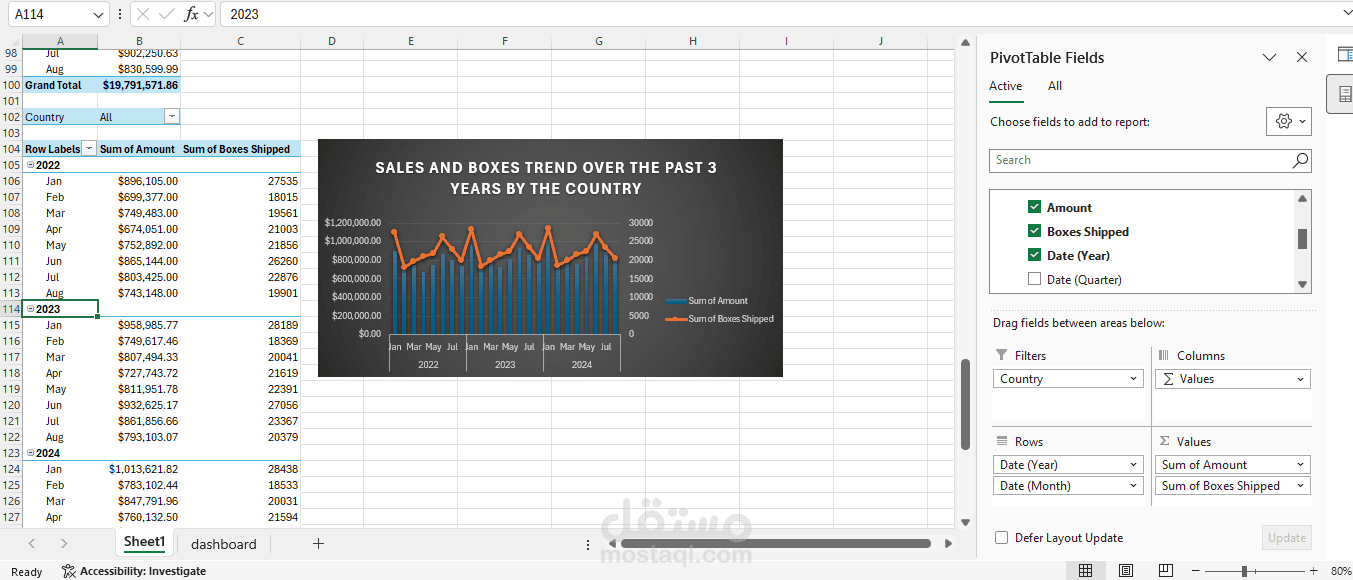Image resolution: width=1353 pixels, height=580 pixels.
Task: Click the formula bar options dots icon
Action: (120, 14)
